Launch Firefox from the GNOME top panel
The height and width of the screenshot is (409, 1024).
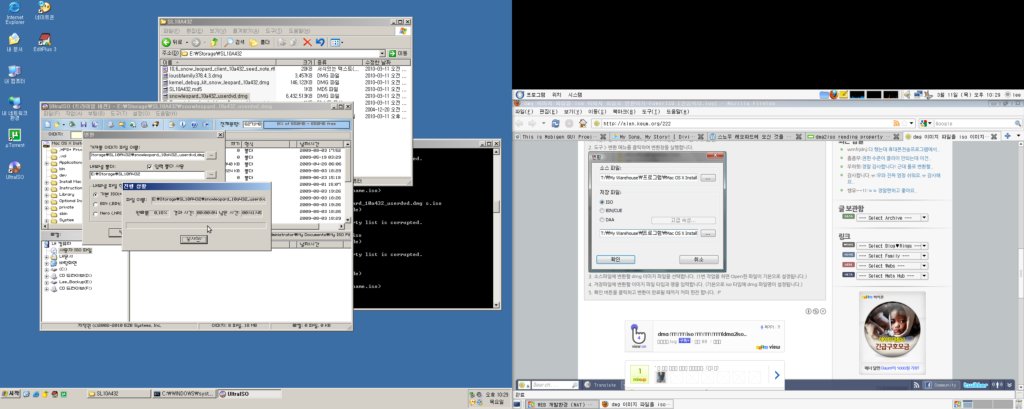[834, 95]
